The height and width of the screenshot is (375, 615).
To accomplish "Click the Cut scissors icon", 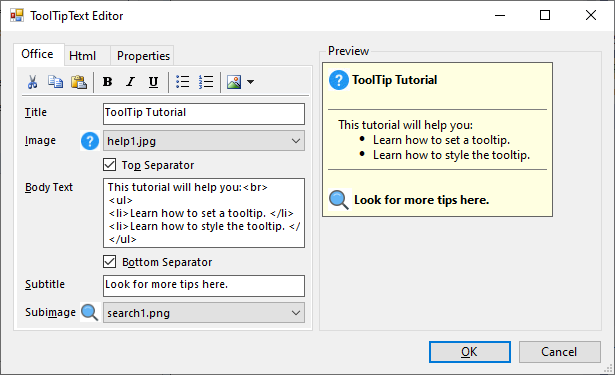I will 33,82.
